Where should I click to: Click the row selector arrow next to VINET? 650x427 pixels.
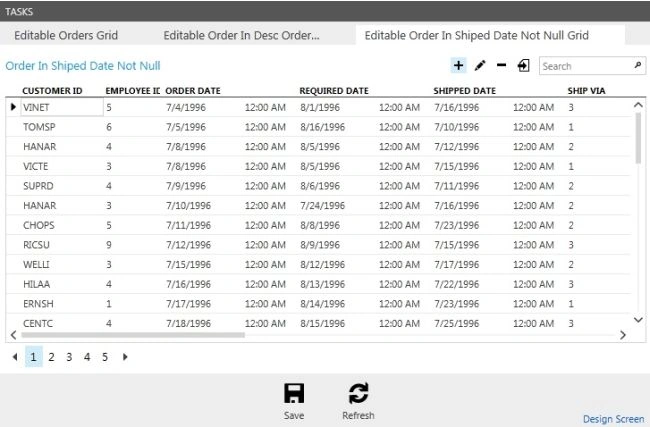pos(13,107)
